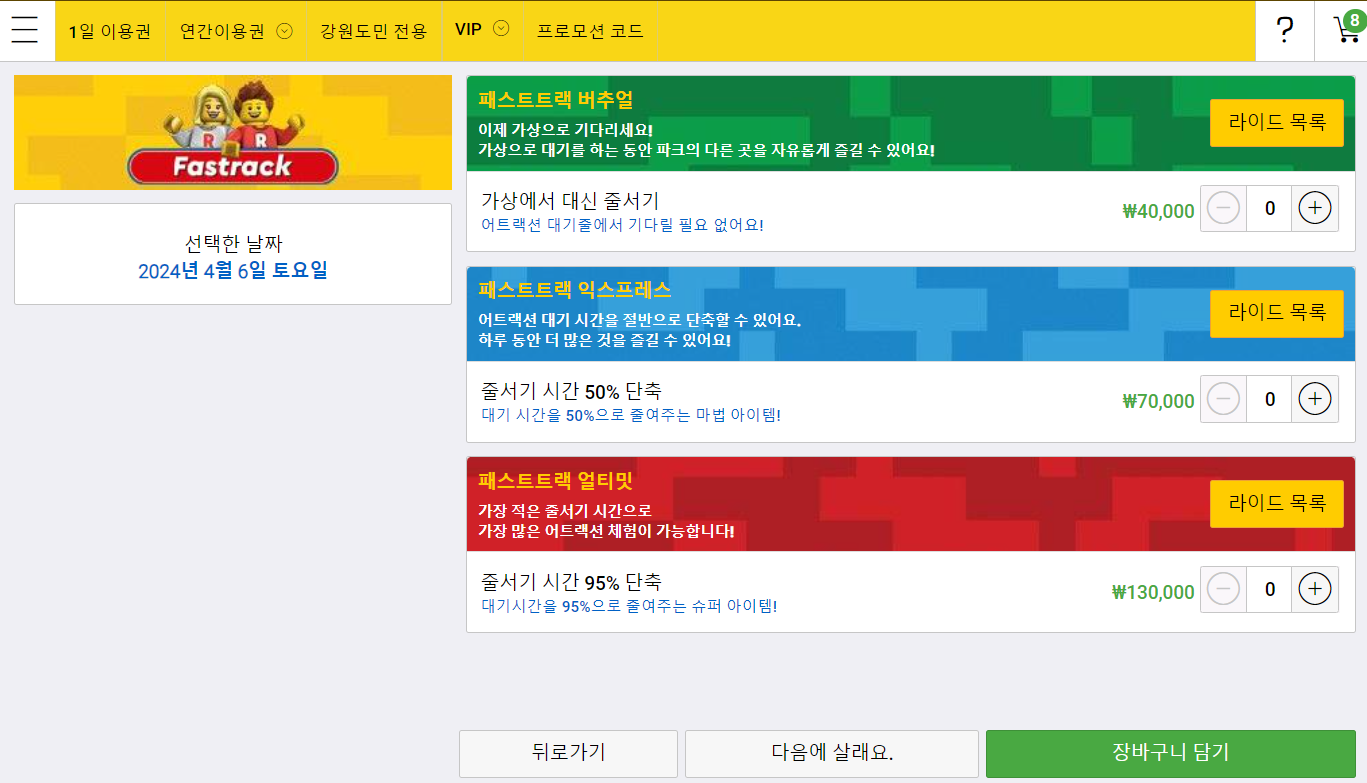Open ride list for 패스트트랙 익스프레스
1367x783 pixels.
[x=1276, y=313]
